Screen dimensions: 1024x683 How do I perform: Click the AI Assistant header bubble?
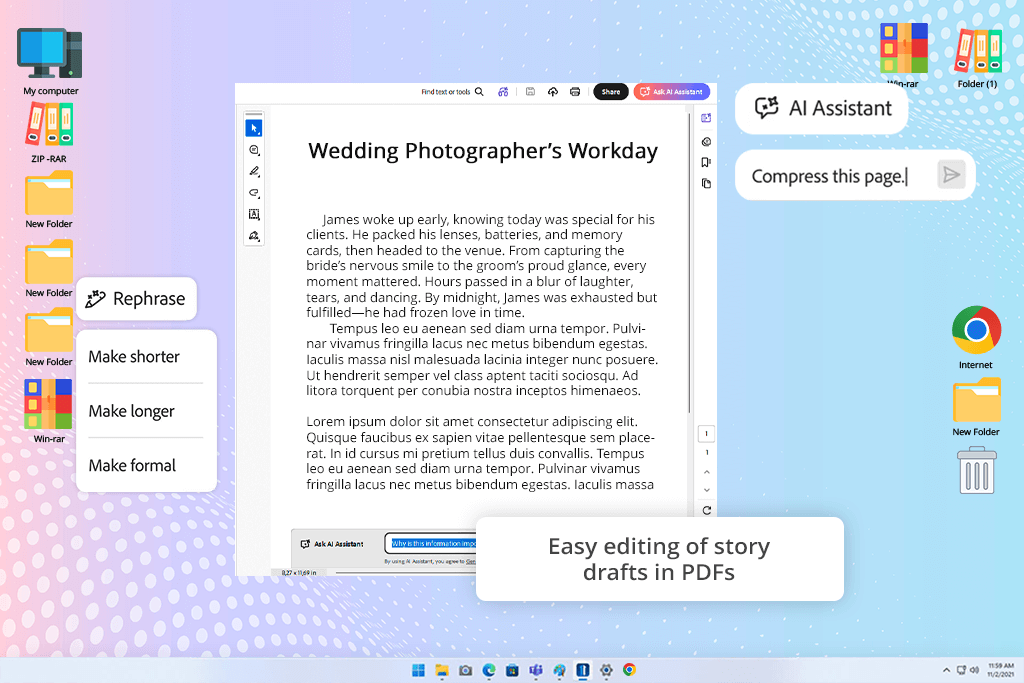tap(822, 108)
